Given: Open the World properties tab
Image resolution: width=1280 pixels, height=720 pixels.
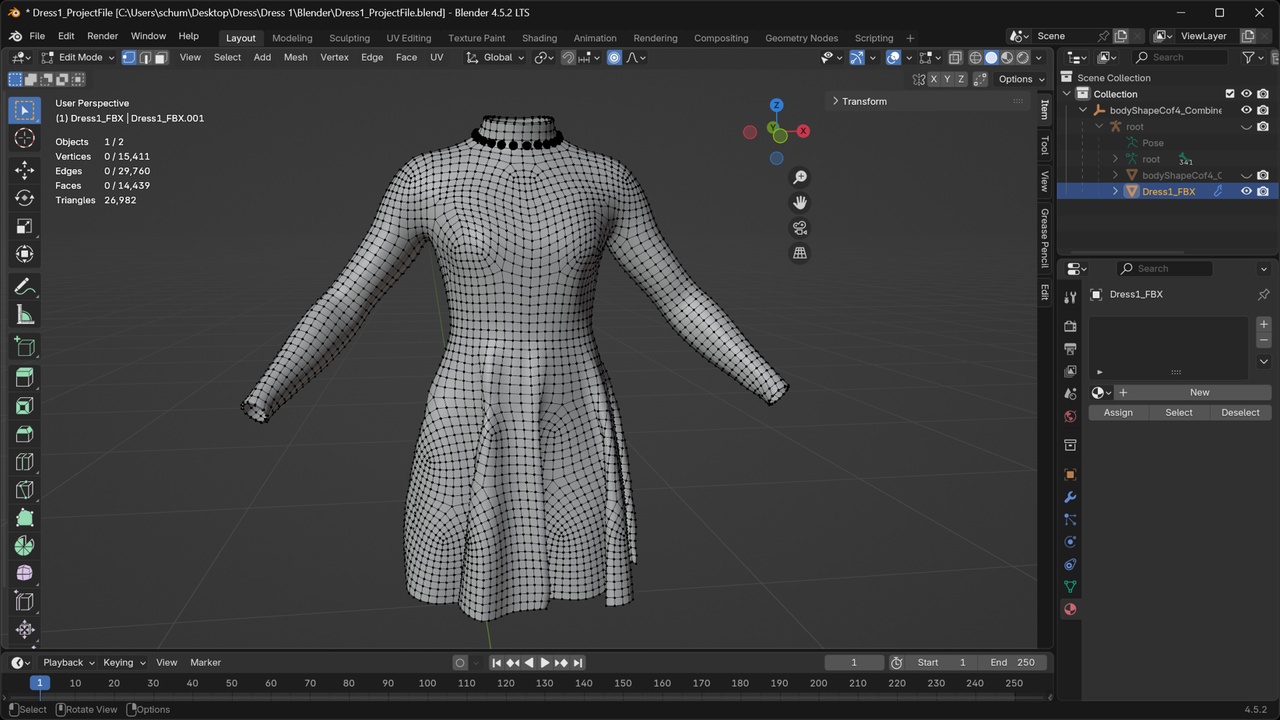Looking at the screenshot, I should click(1070, 416).
